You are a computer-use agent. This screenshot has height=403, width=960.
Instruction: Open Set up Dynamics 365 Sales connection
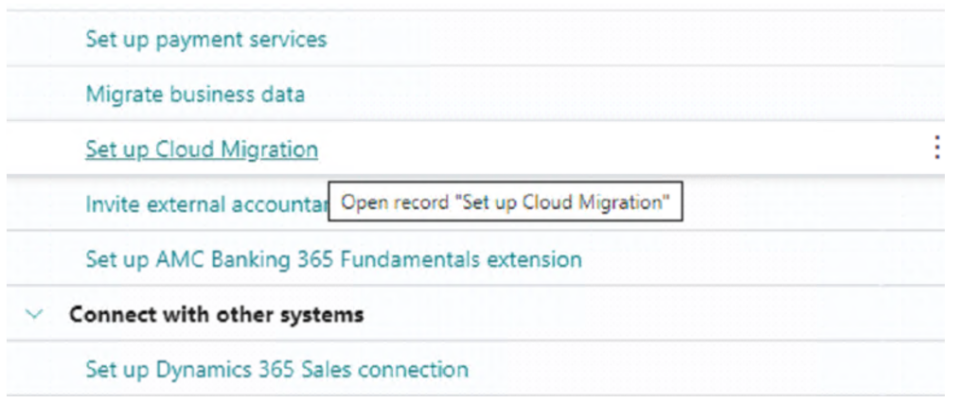(x=277, y=370)
